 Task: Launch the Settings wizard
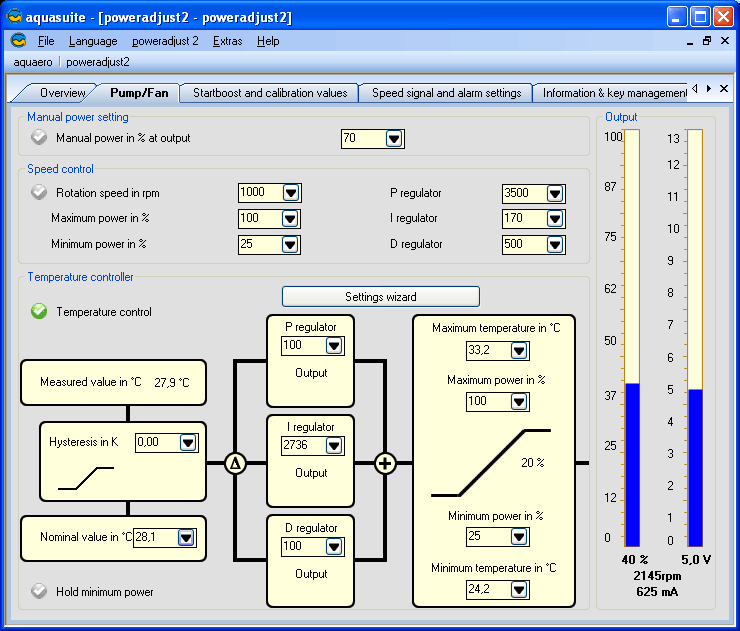[x=380, y=297]
